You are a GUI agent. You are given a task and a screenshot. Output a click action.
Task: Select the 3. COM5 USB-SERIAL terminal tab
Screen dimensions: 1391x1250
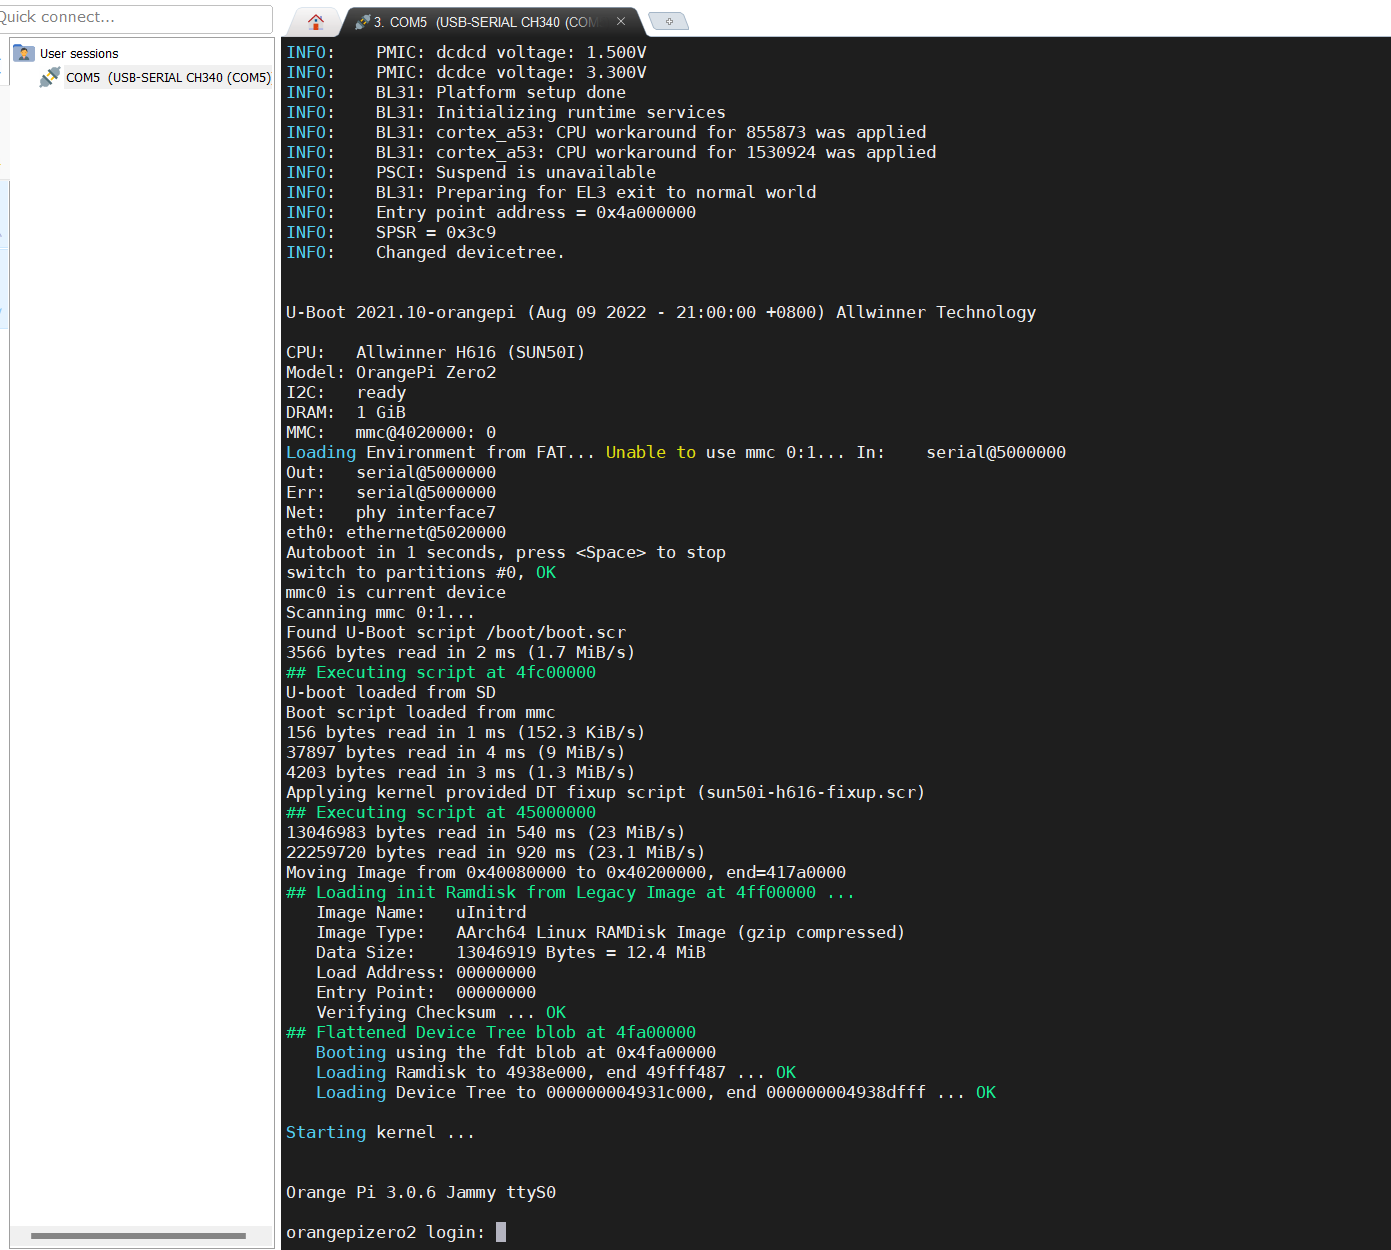tap(484, 21)
